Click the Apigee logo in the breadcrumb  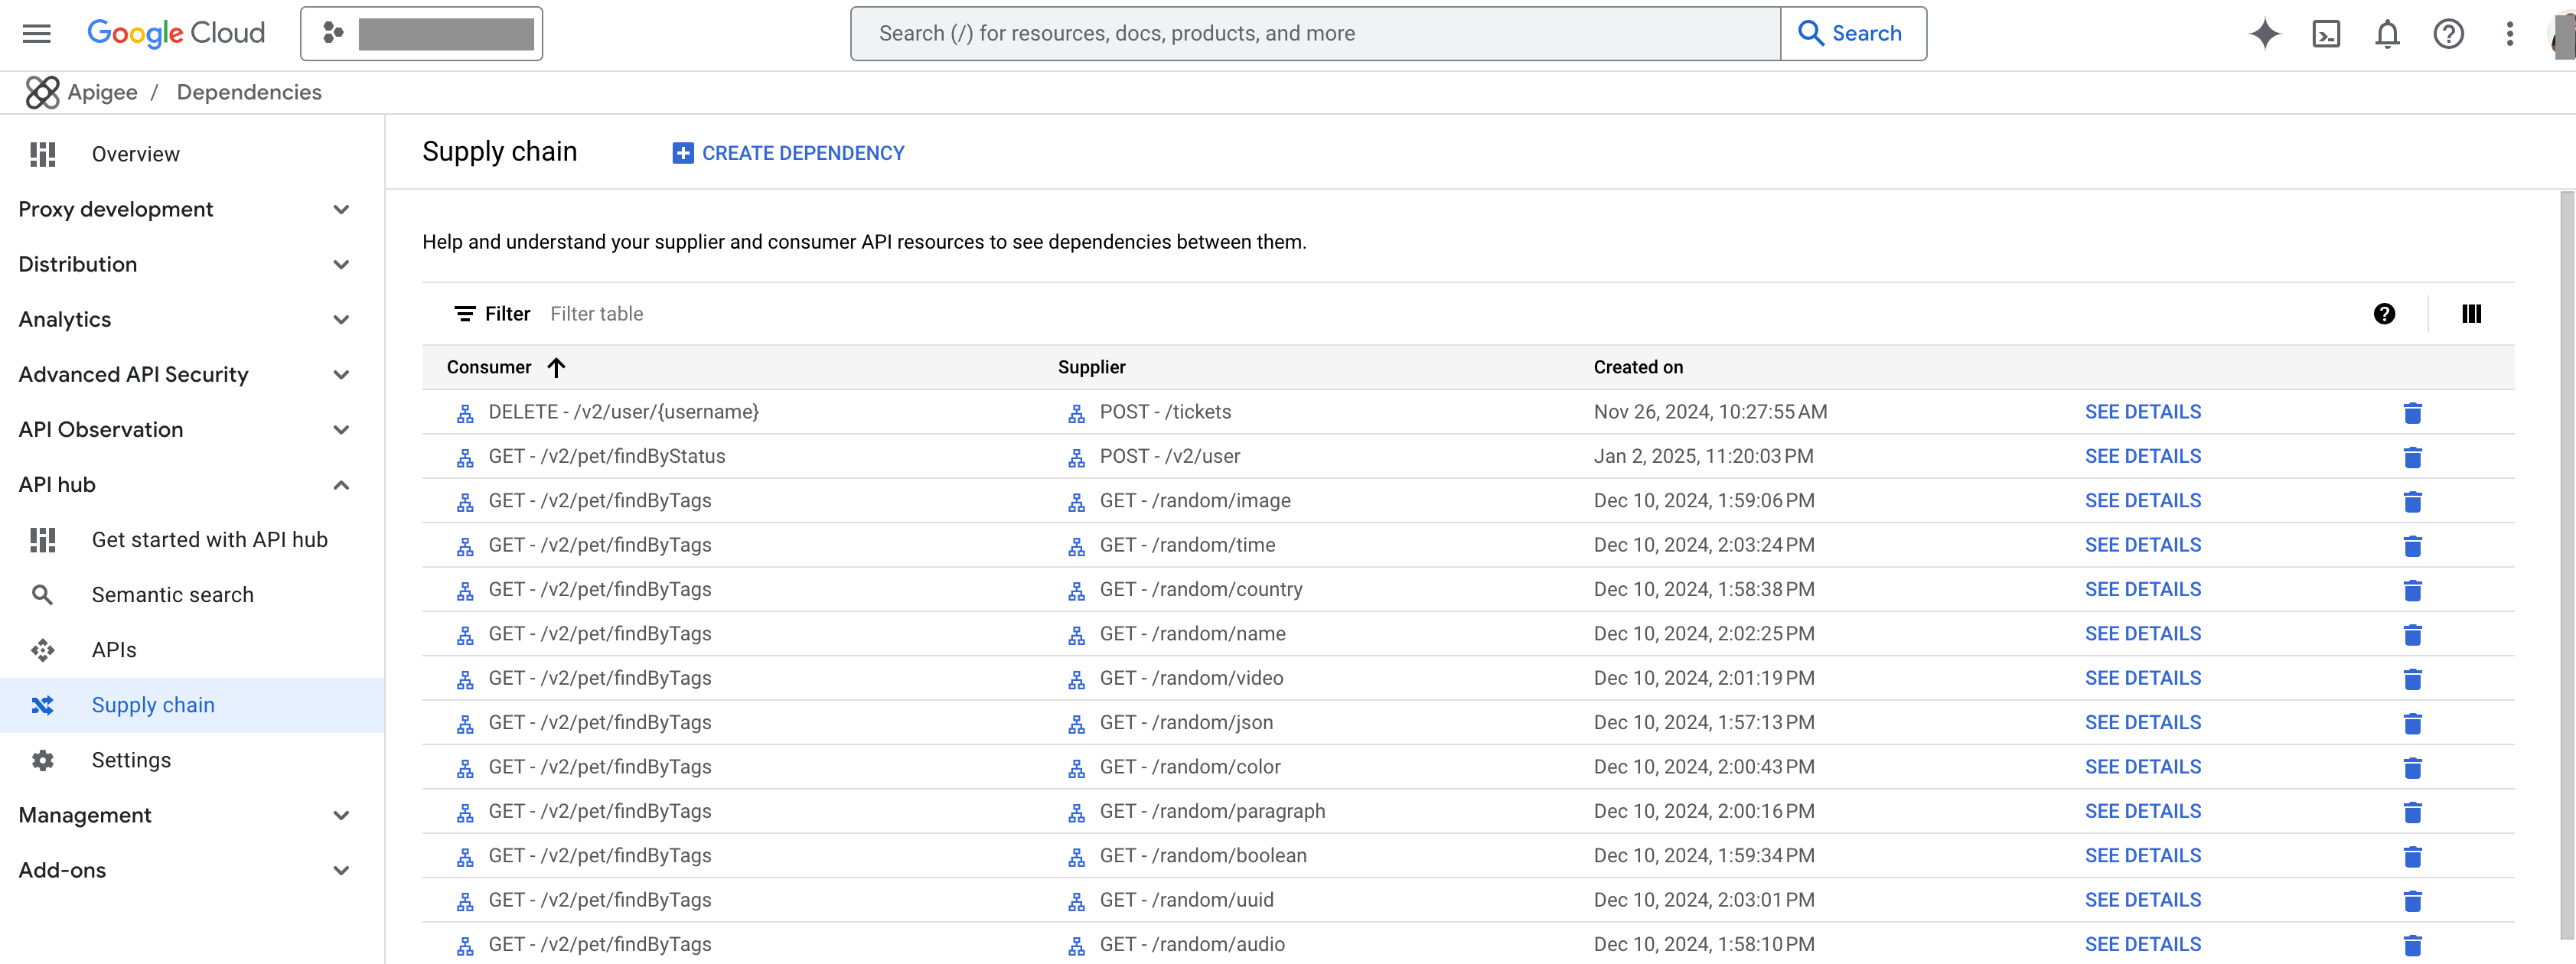point(42,91)
